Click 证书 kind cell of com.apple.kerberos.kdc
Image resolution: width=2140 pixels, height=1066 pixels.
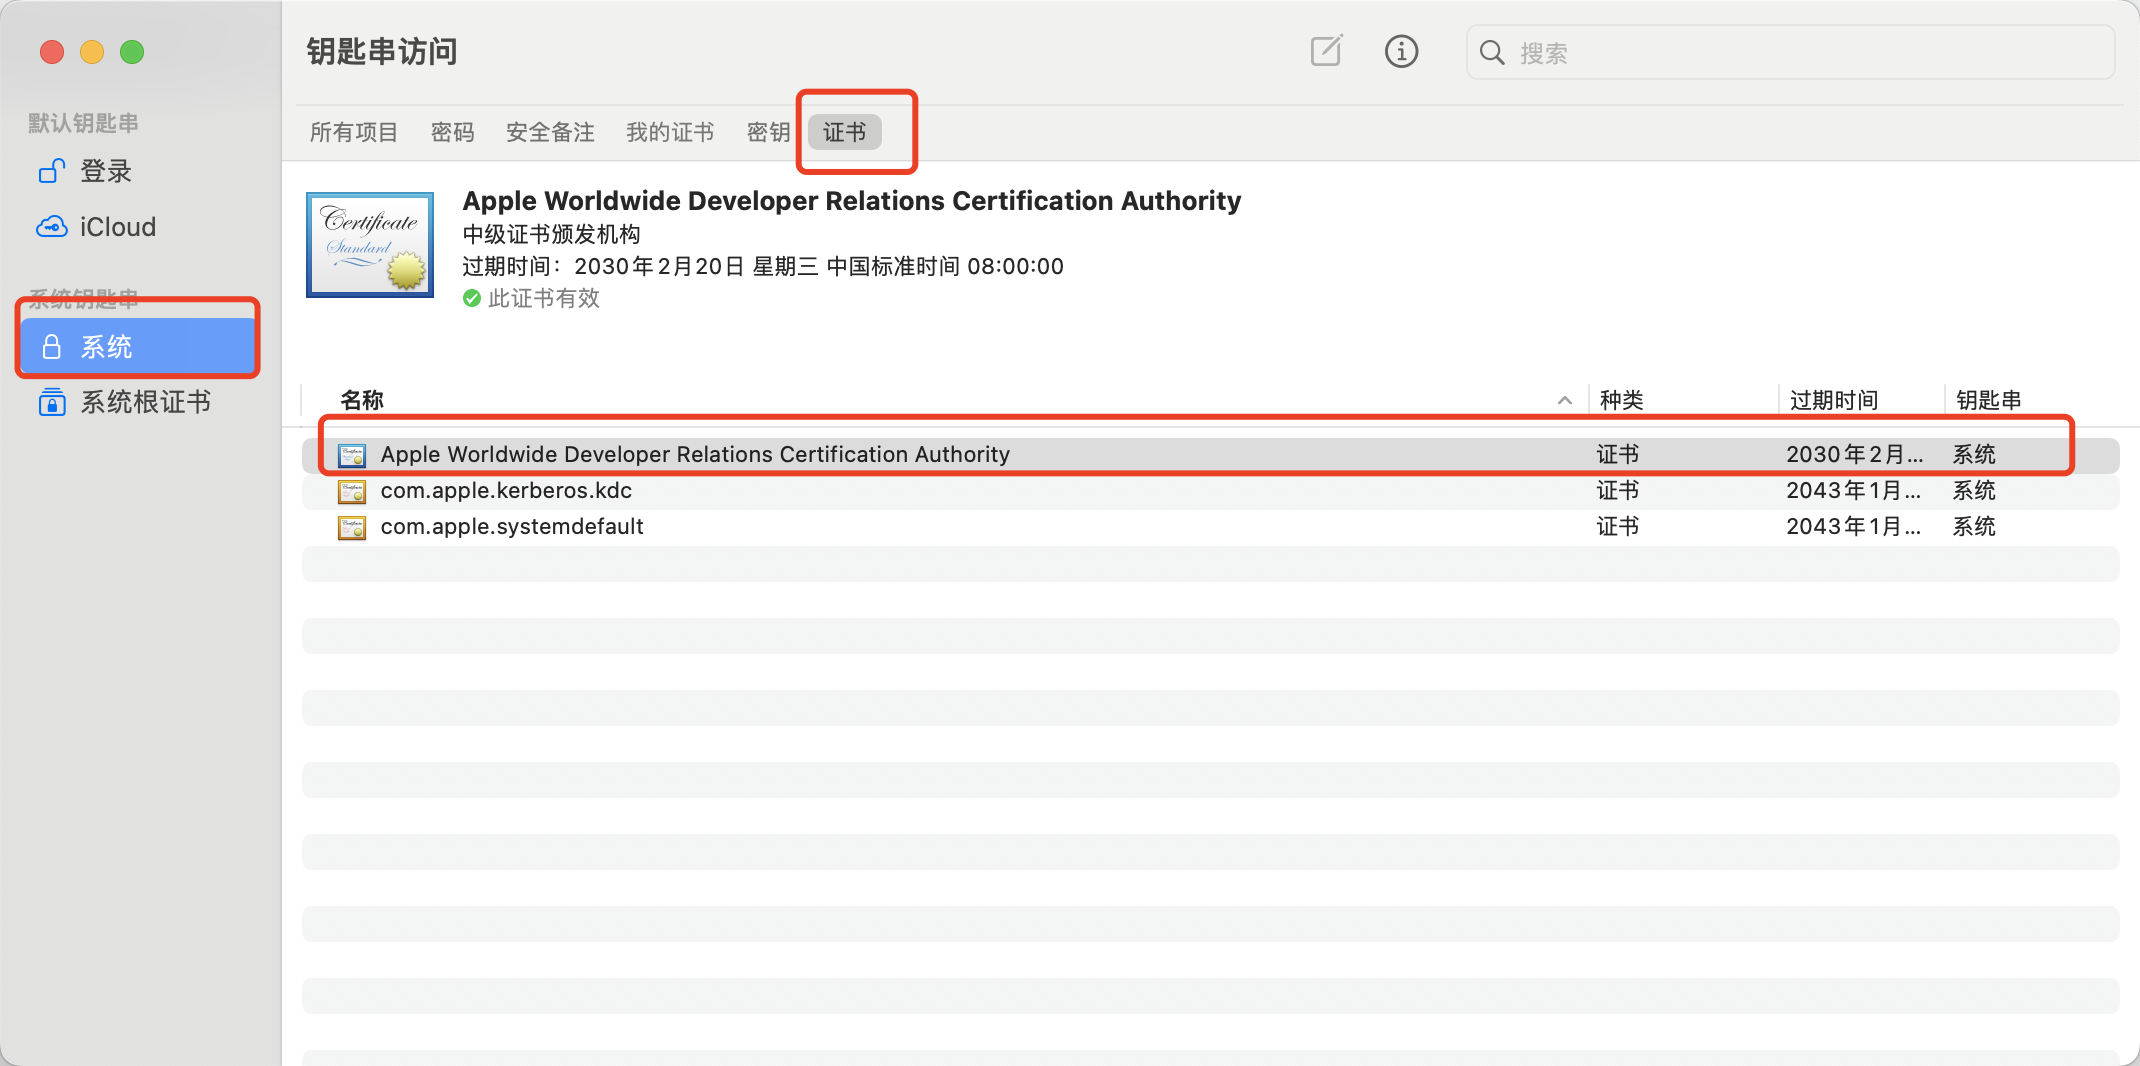[1618, 491]
